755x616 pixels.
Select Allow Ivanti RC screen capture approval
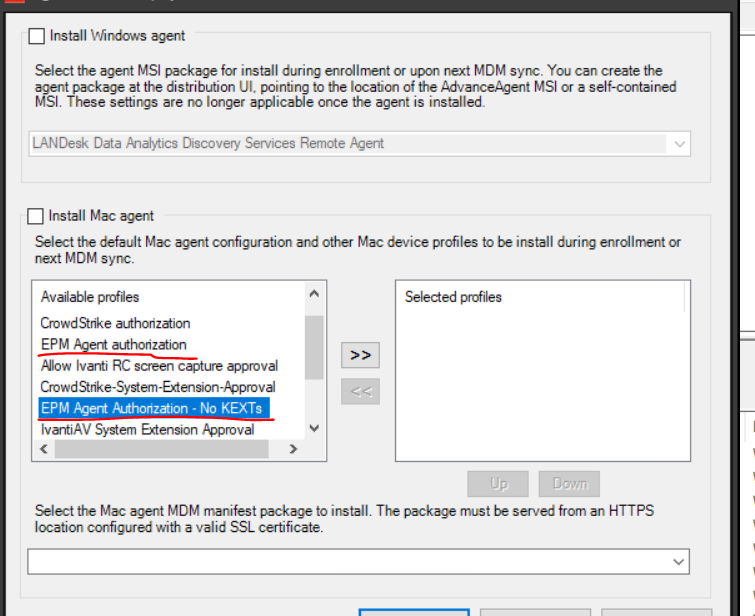pos(159,366)
